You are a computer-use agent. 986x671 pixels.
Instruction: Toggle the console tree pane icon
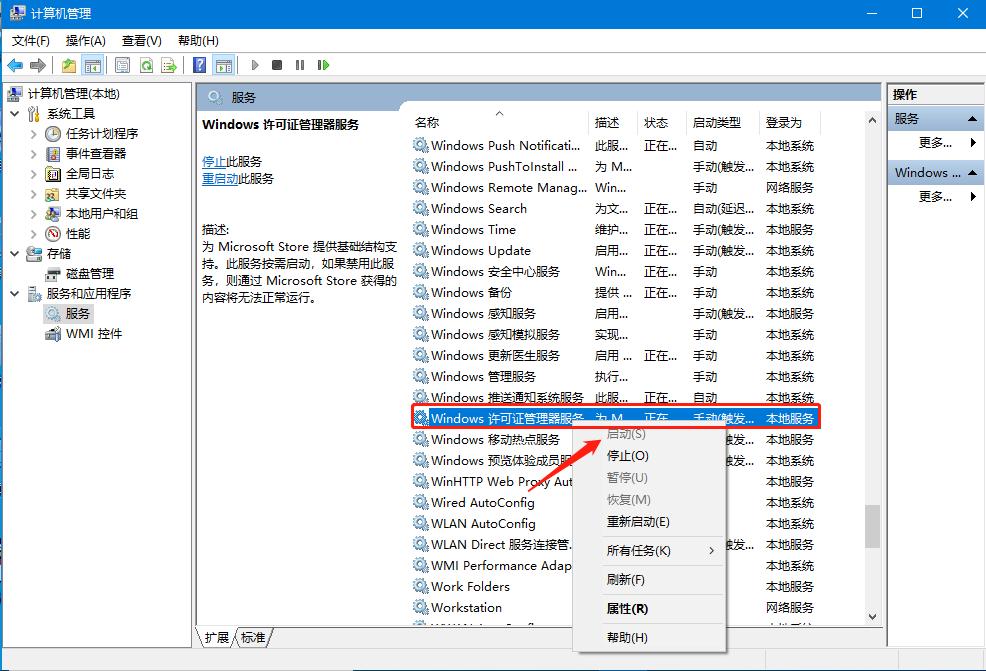(90, 65)
